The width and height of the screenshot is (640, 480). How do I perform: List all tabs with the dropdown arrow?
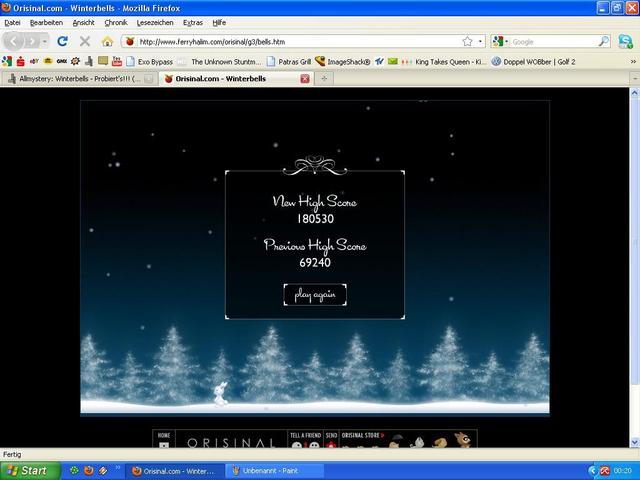(x=635, y=78)
